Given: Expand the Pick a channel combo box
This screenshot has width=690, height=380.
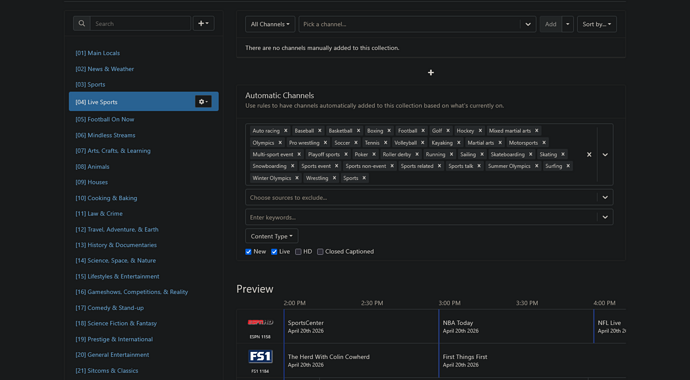Looking at the screenshot, I should click(528, 24).
